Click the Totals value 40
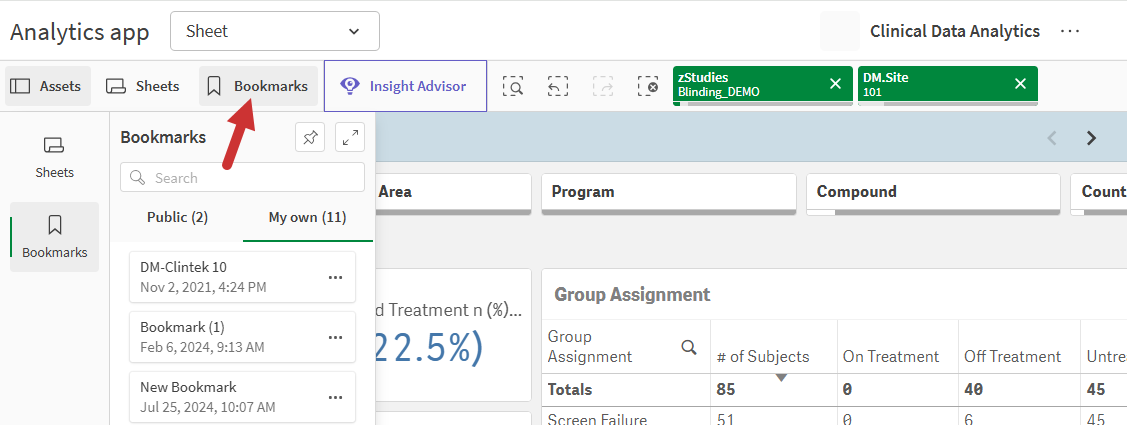Viewport: 1127px width, 425px height. tap(973, 390)
